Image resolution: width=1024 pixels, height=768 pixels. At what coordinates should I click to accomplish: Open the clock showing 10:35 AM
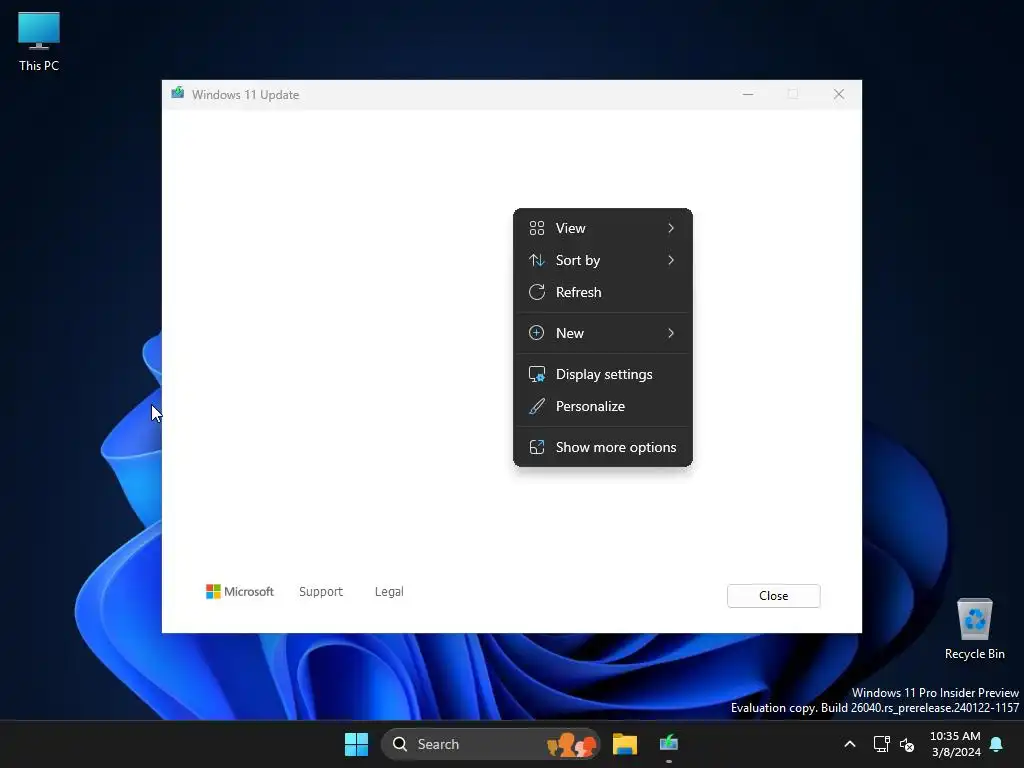pyautogui.click(x=955, y=744)
